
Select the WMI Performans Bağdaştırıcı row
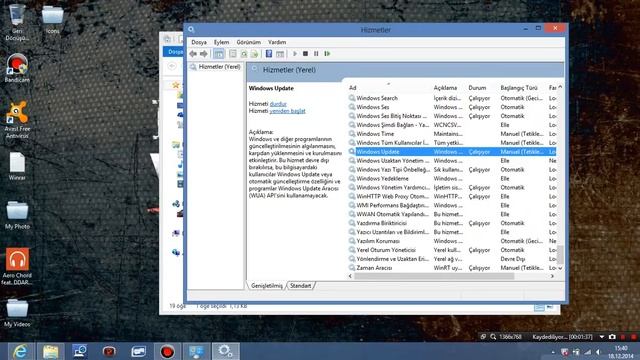click(x=451, y=205)
